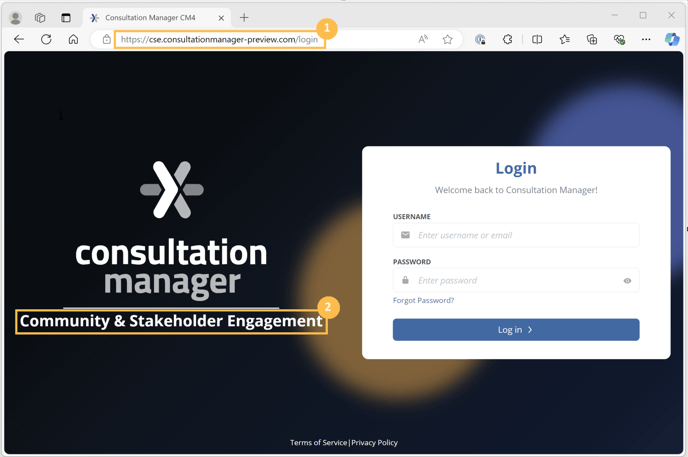688x457 pixels.
Task: Click the browser back arrow
Action: point(19,39)
